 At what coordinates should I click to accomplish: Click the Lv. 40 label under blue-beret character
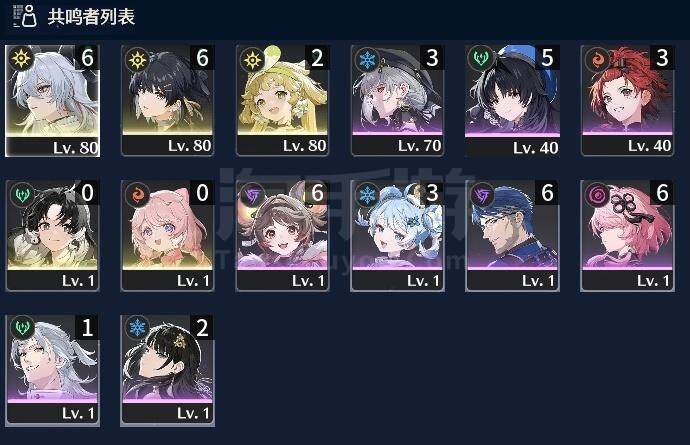tap(536, 148)
